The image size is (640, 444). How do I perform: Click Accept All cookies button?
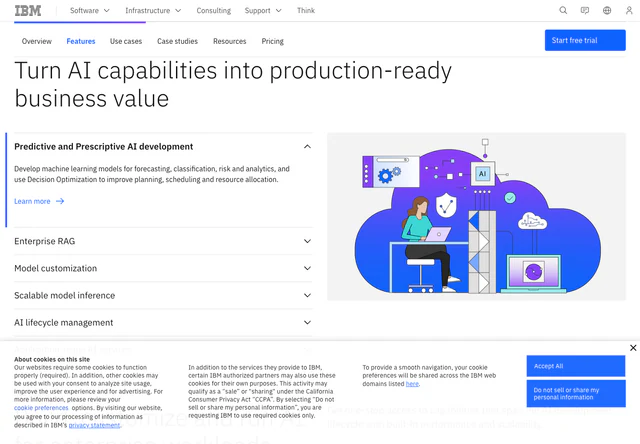(576, 366)
